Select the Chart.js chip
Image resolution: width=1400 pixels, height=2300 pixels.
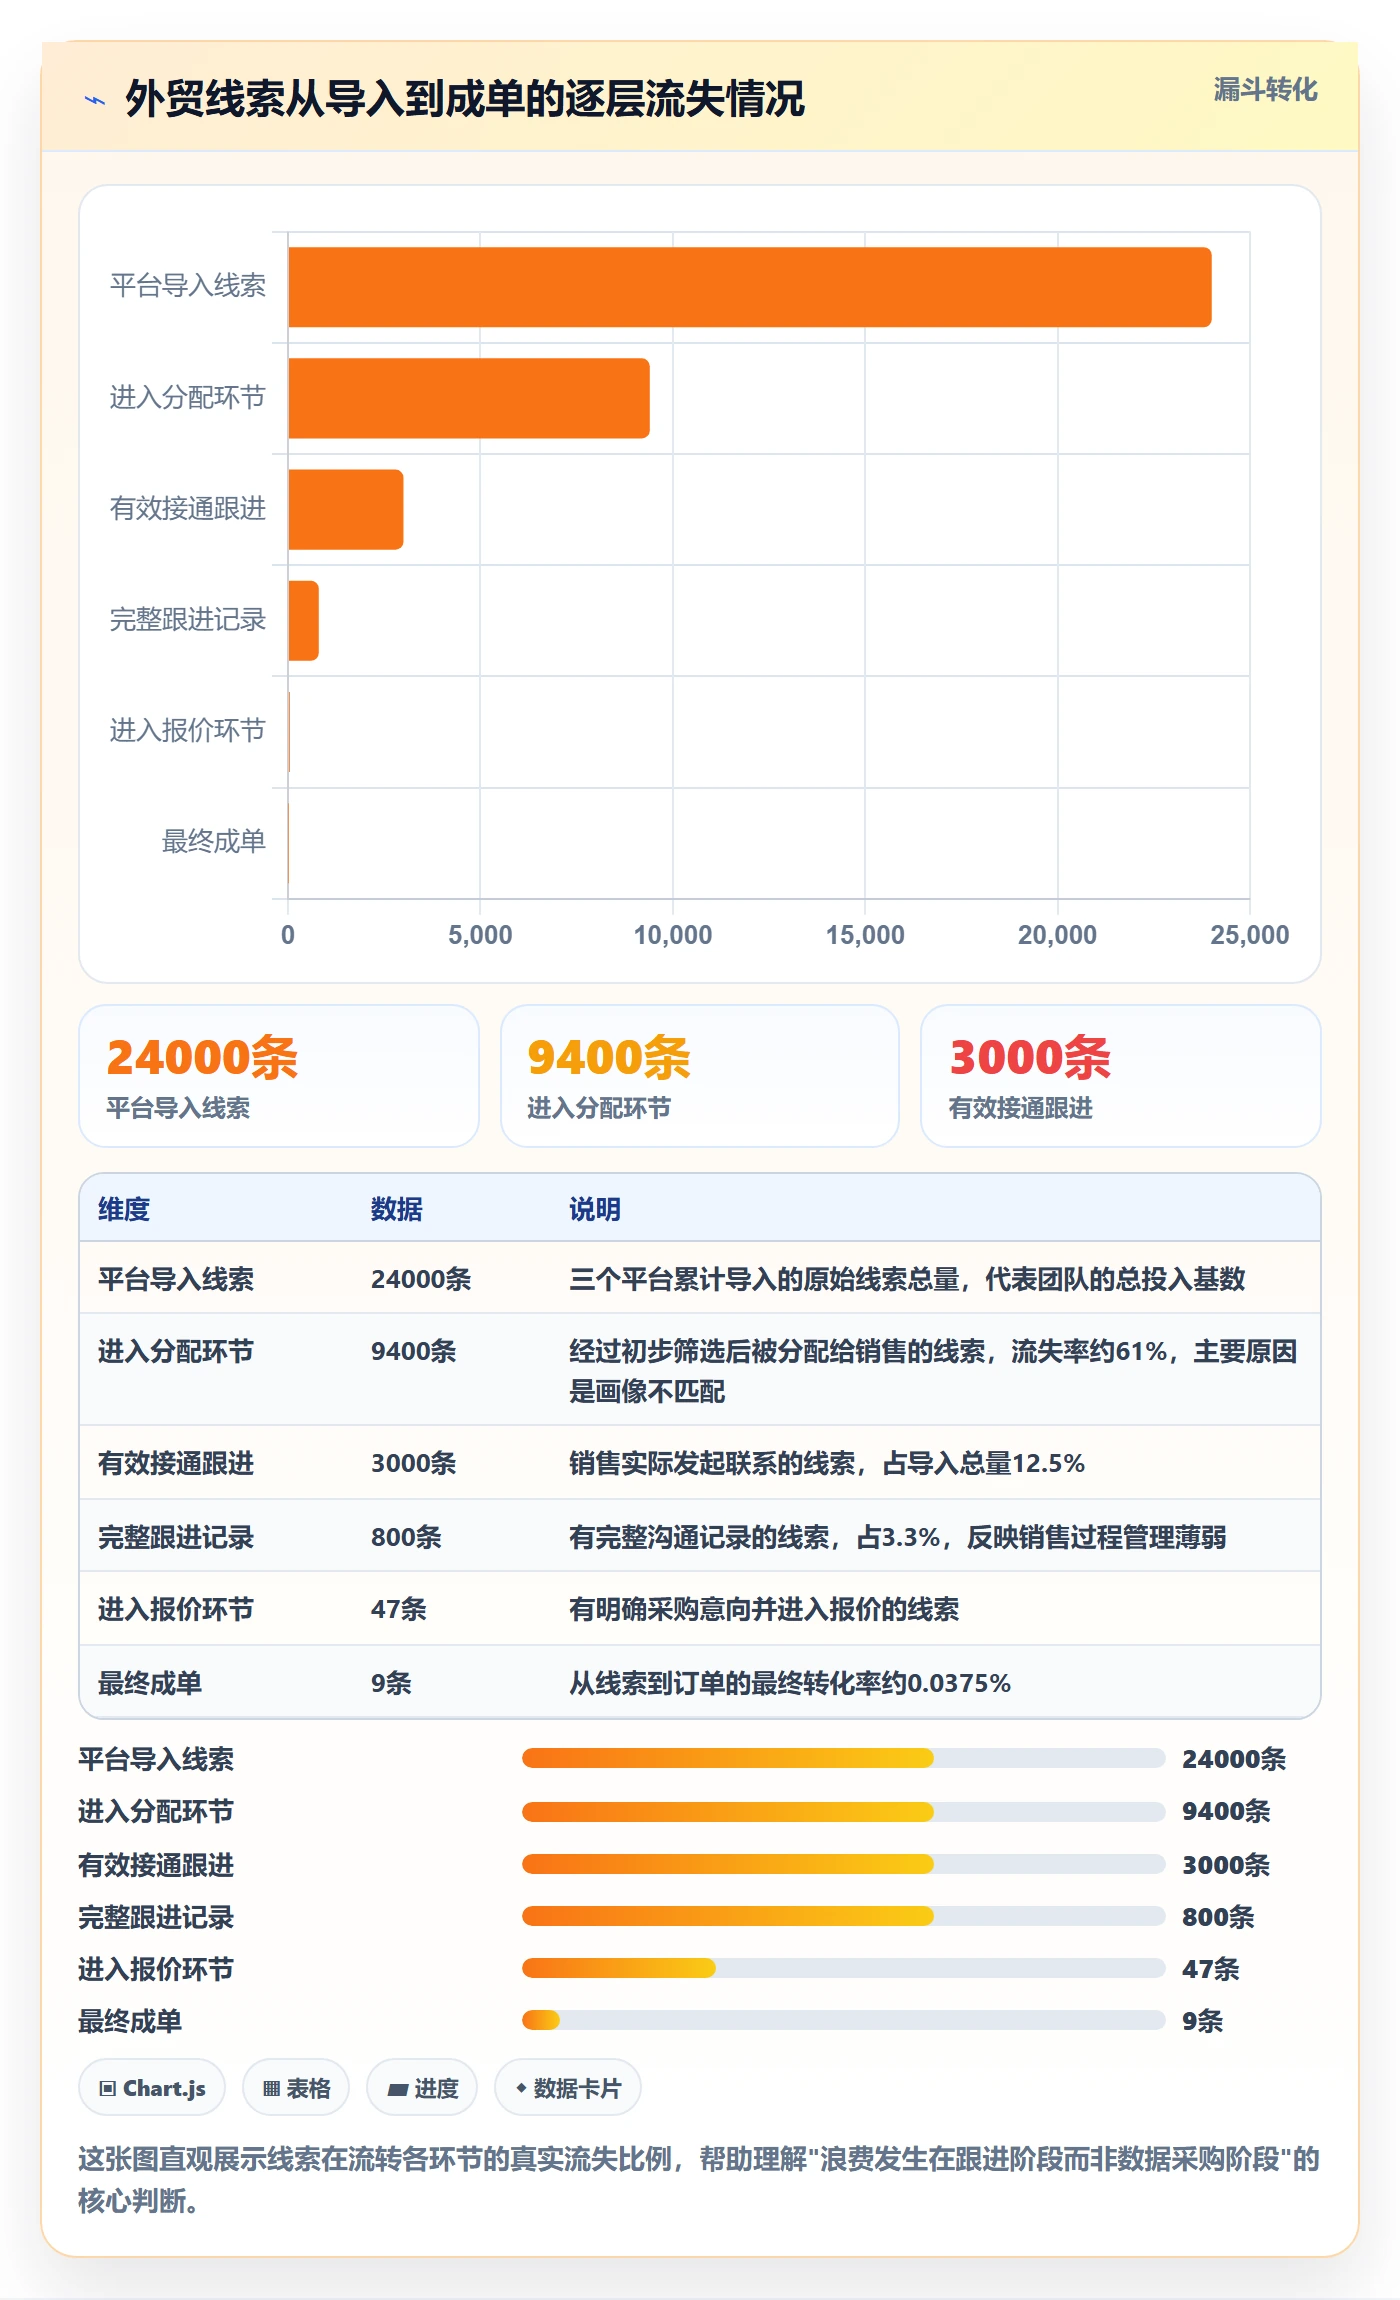coord(152,2088)
